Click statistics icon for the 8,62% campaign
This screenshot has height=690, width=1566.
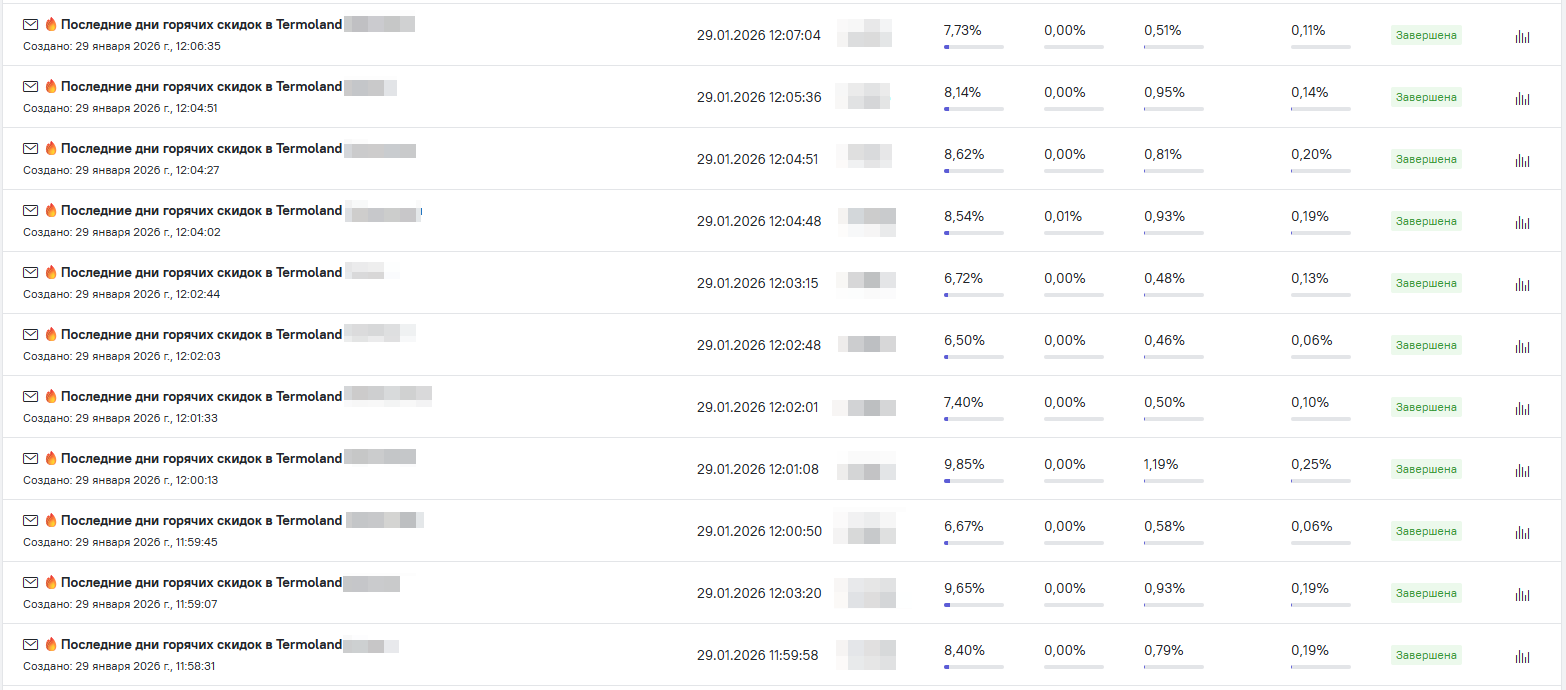tap(1522, 161)
